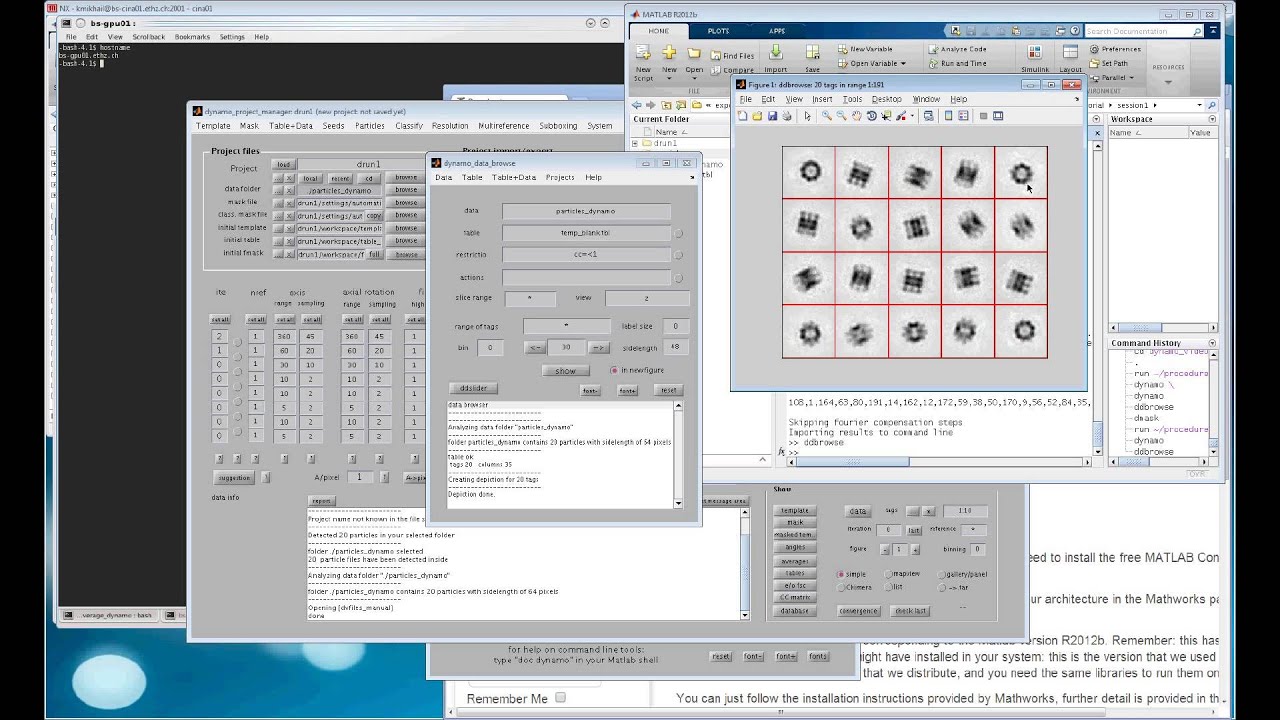This screenshot has width=1280, height=720.
Task: Click New Variable in MATLAB ribbon
Action: 865,49
